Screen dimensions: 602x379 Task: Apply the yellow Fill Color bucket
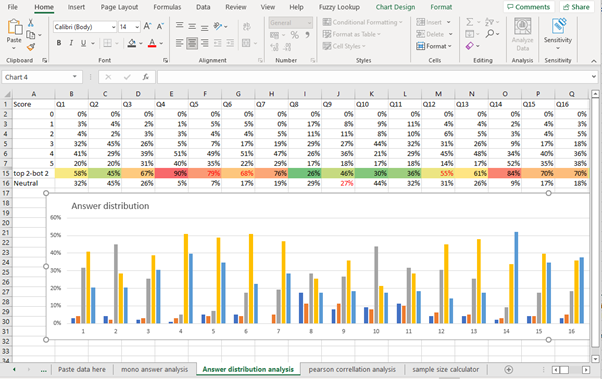(x=132, y=43)
